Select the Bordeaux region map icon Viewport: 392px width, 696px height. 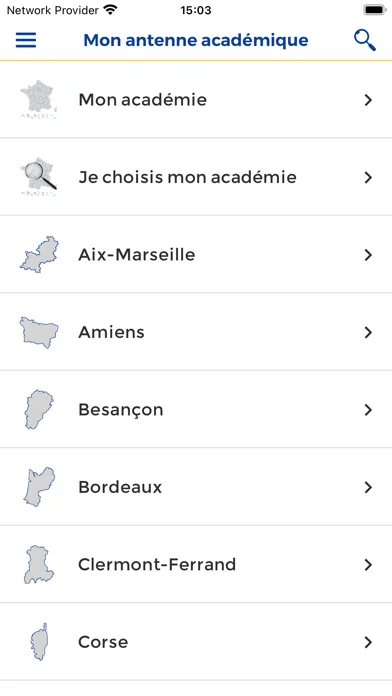pyautogui.click(x=39, y=487)
